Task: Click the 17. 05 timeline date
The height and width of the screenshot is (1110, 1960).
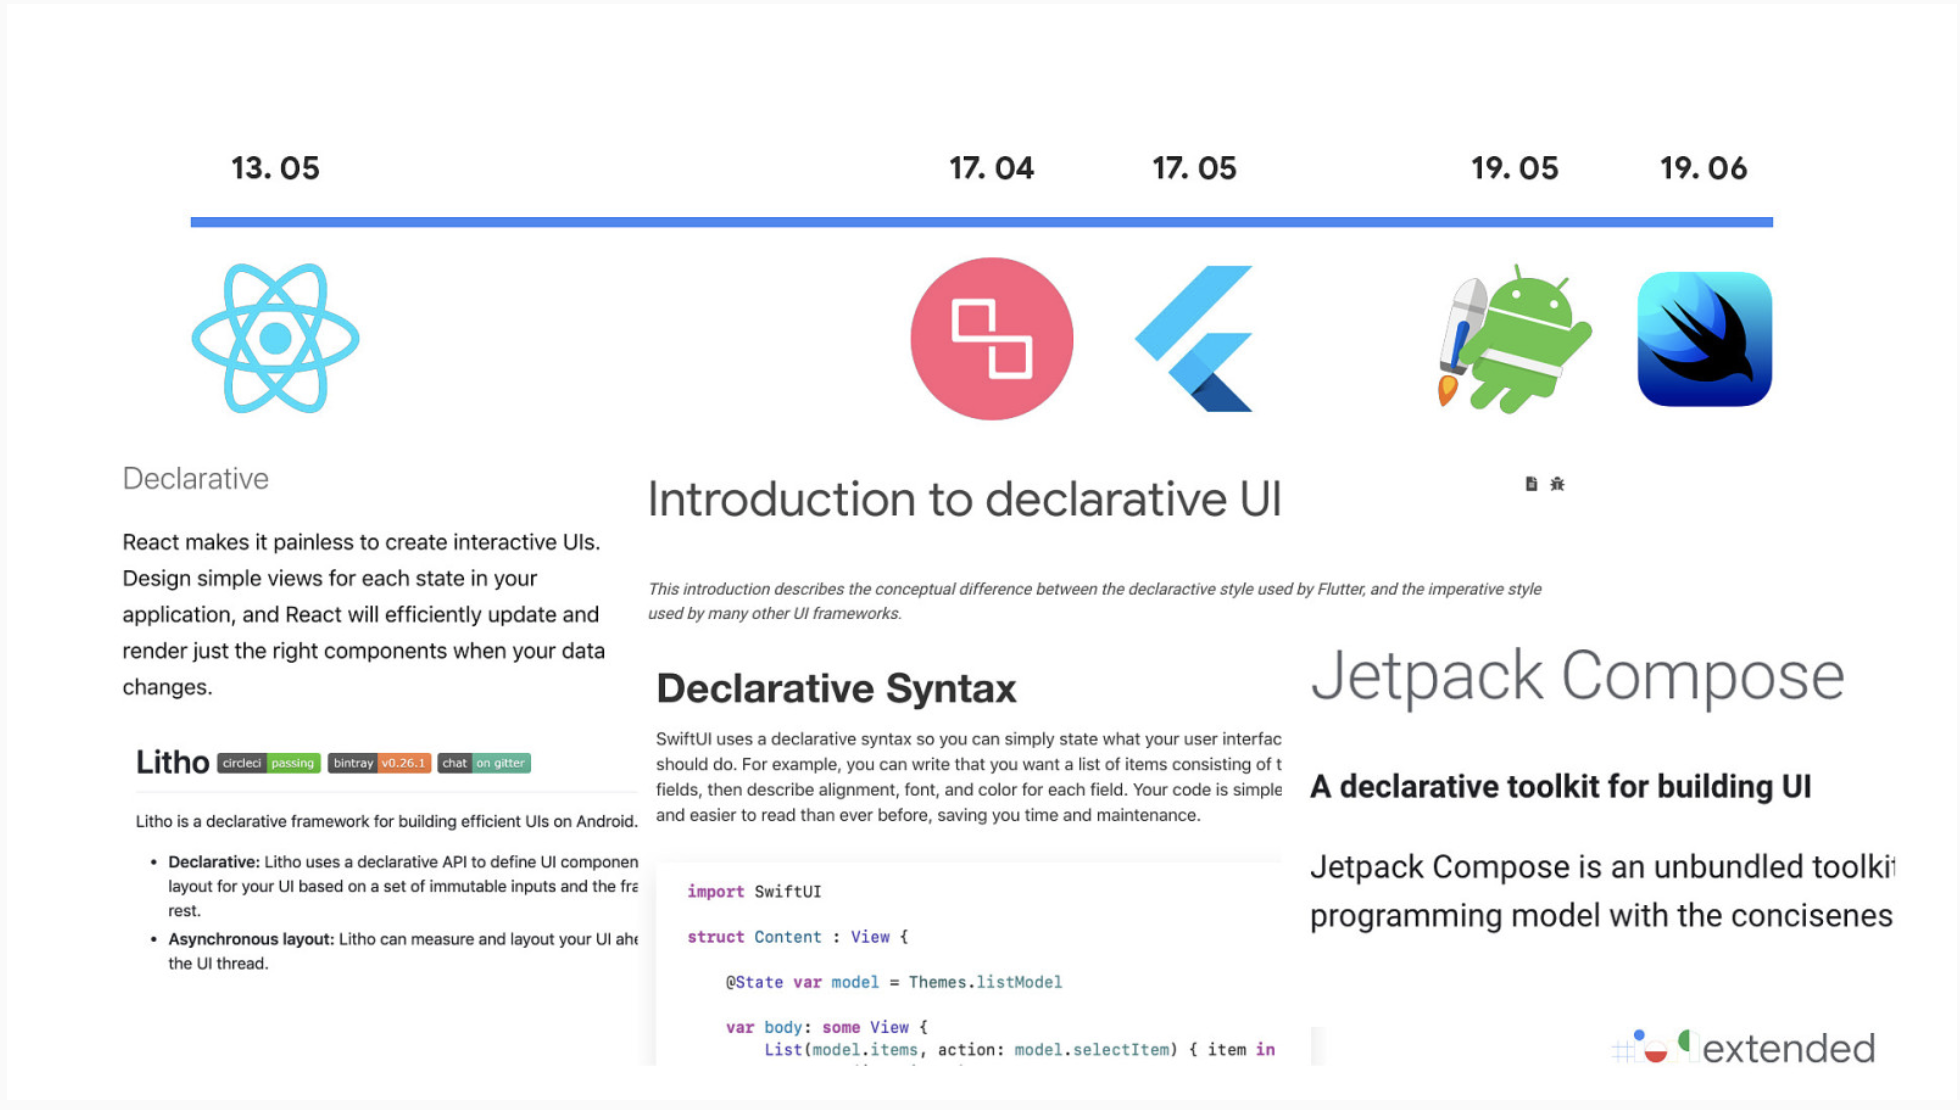Action: [x=1194, y=168]
